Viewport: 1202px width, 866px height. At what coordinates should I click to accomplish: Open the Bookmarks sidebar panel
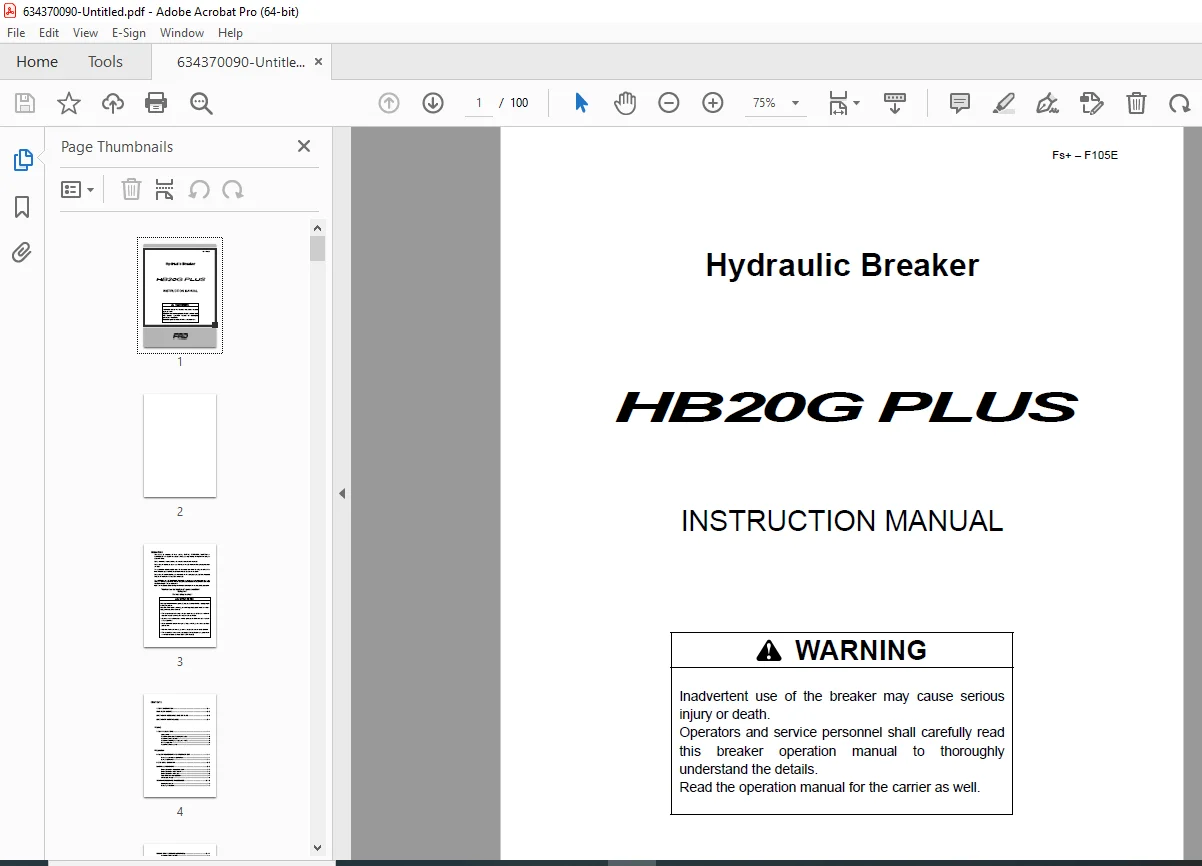pos(22,207)
